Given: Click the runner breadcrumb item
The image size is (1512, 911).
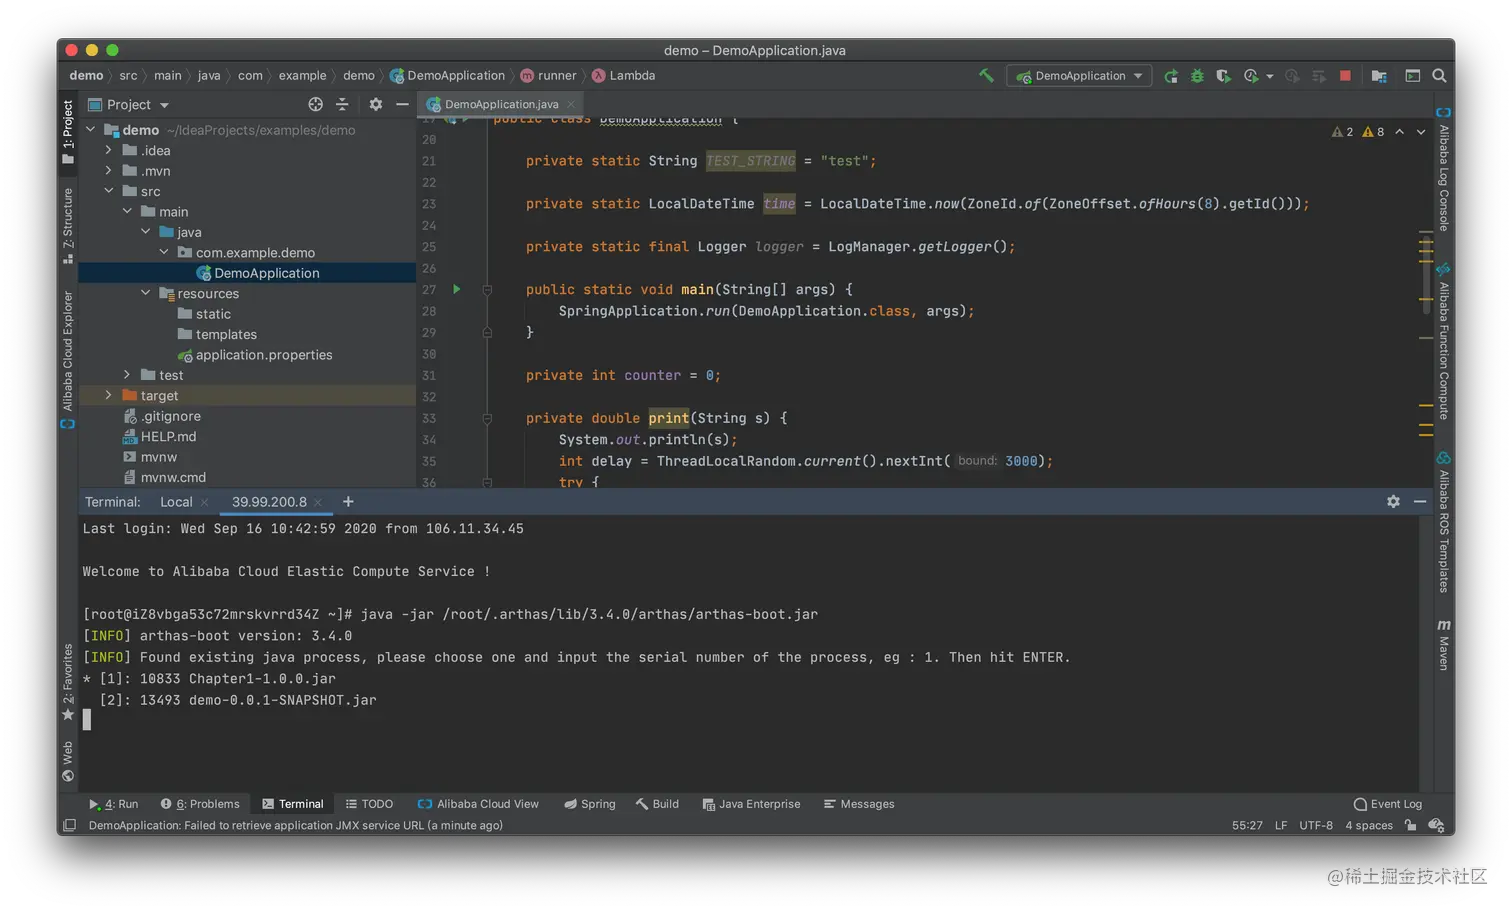Looking at the screenshot, I should pos(548,76).
